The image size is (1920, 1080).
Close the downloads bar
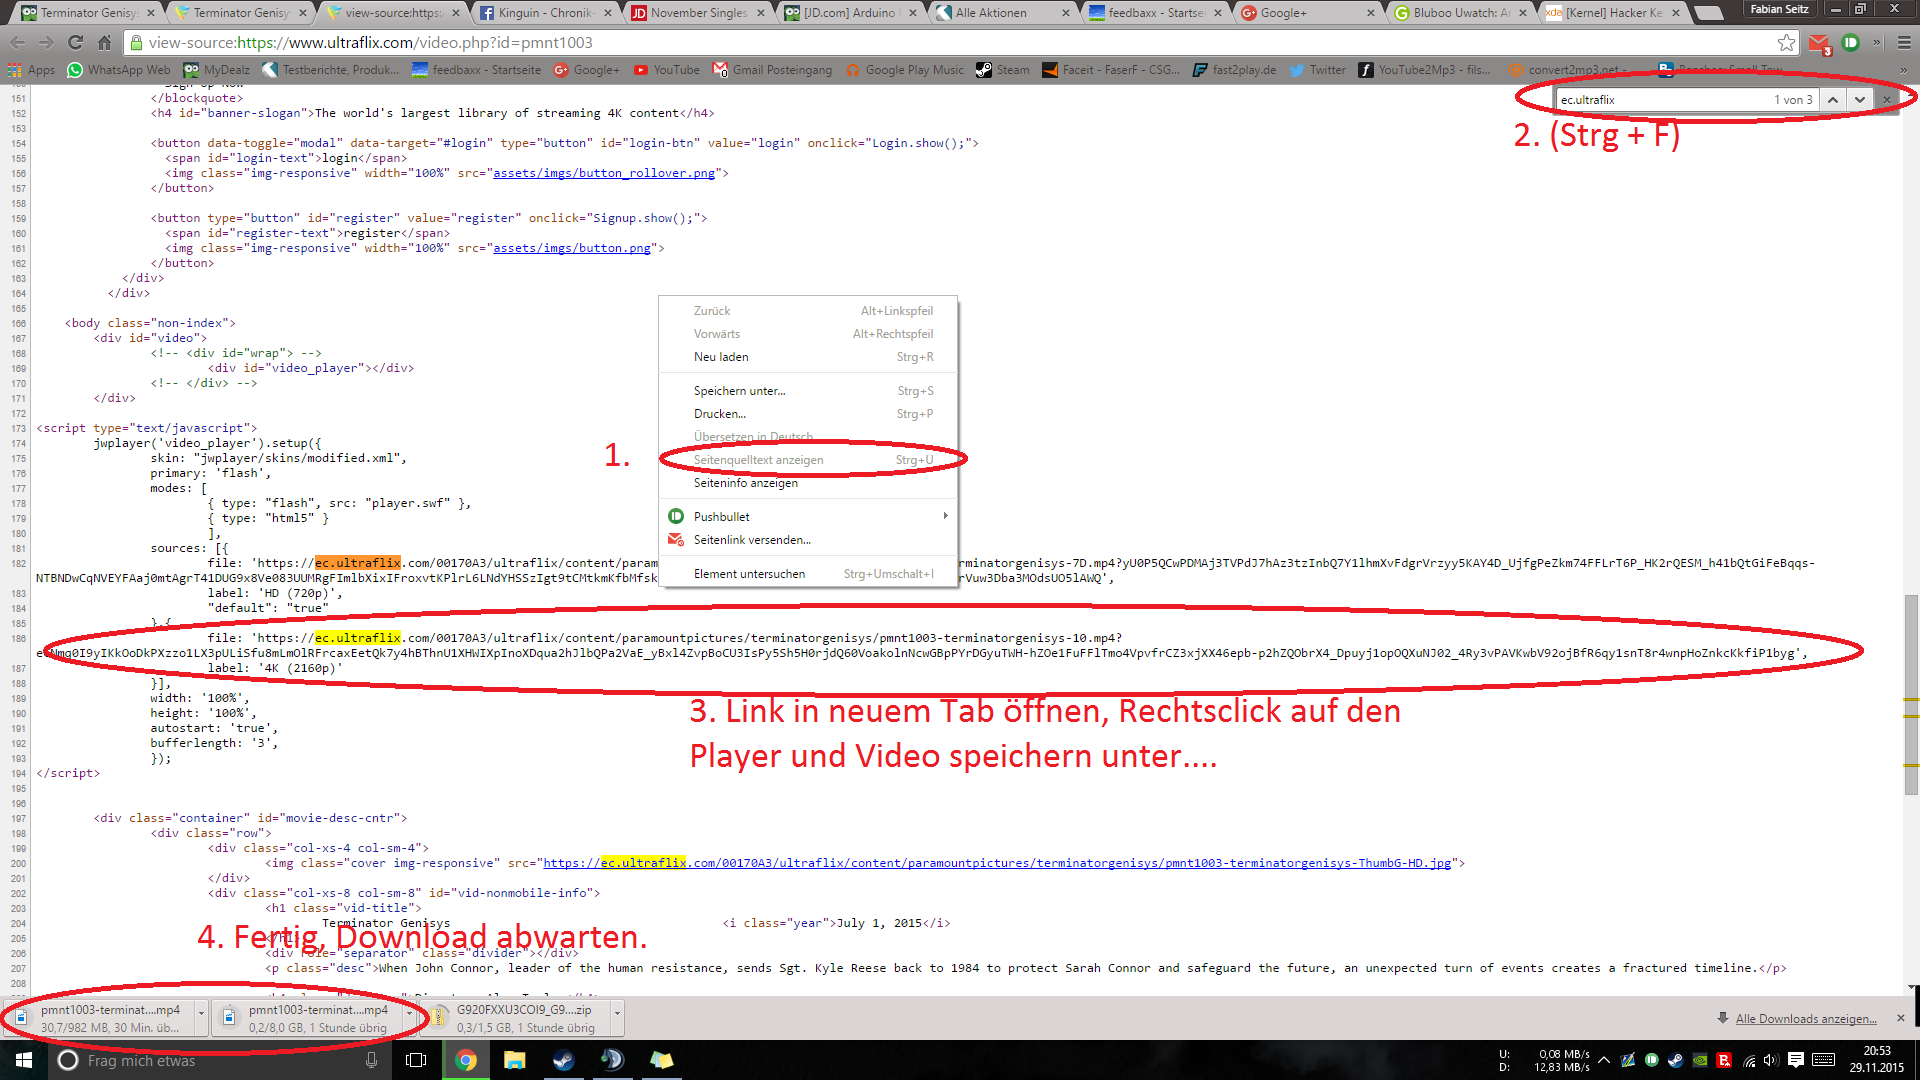pos(1901,1018)
